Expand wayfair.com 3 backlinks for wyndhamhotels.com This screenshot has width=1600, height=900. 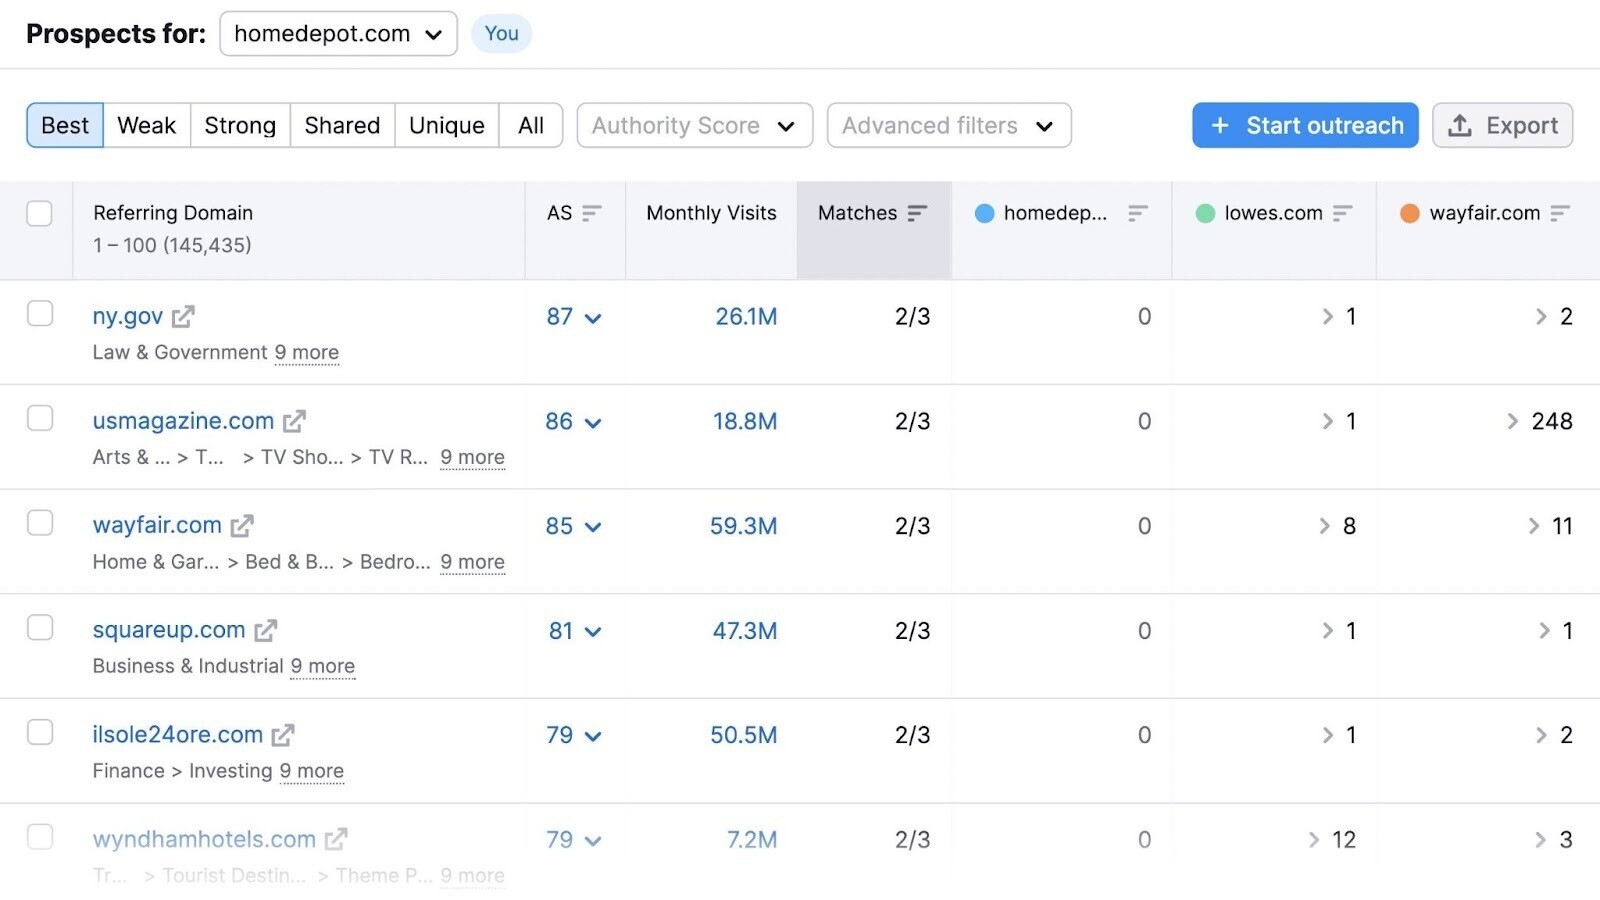coord(1541,840)
